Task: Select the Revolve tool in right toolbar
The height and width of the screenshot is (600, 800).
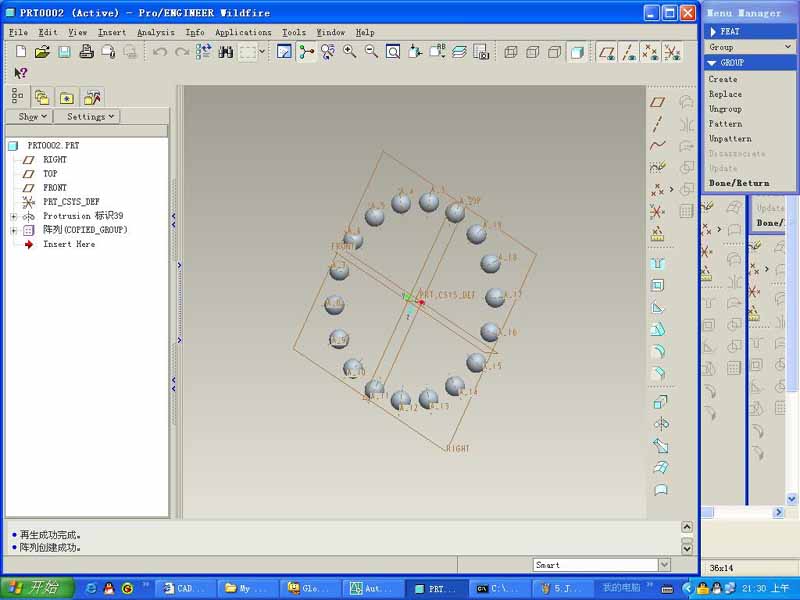Action: (661, 424)
